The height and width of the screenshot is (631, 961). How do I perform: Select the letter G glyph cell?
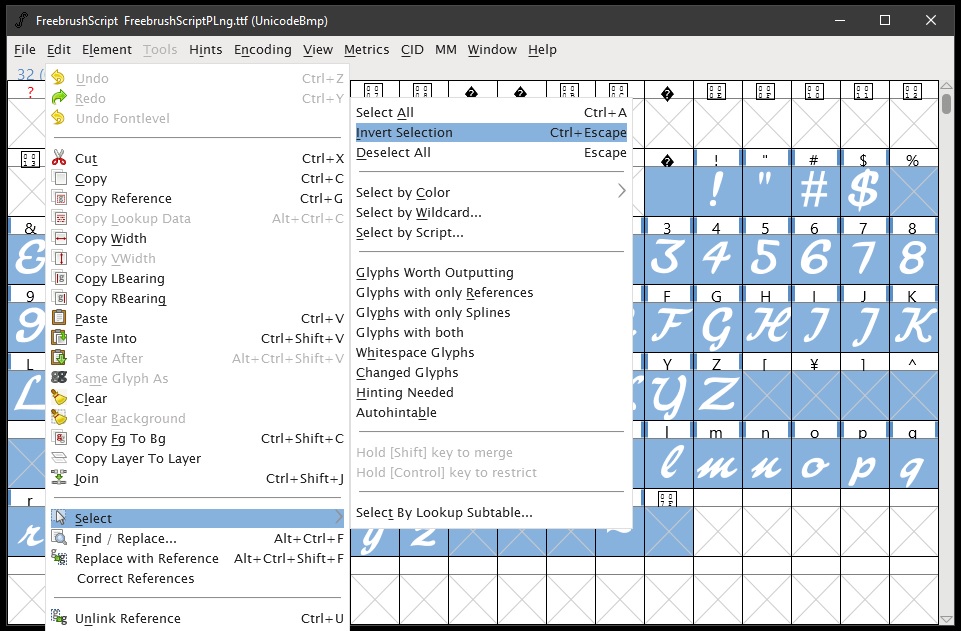[717, 327]
